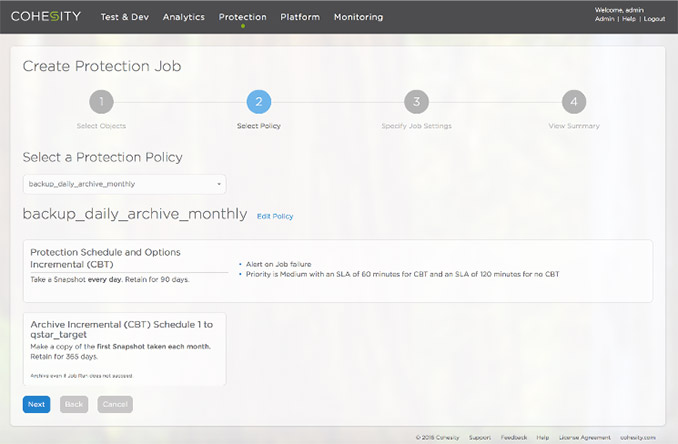The image size is (678, 444).
Task: Click step 3 Specify Job Settings circle
Action: 416,101
